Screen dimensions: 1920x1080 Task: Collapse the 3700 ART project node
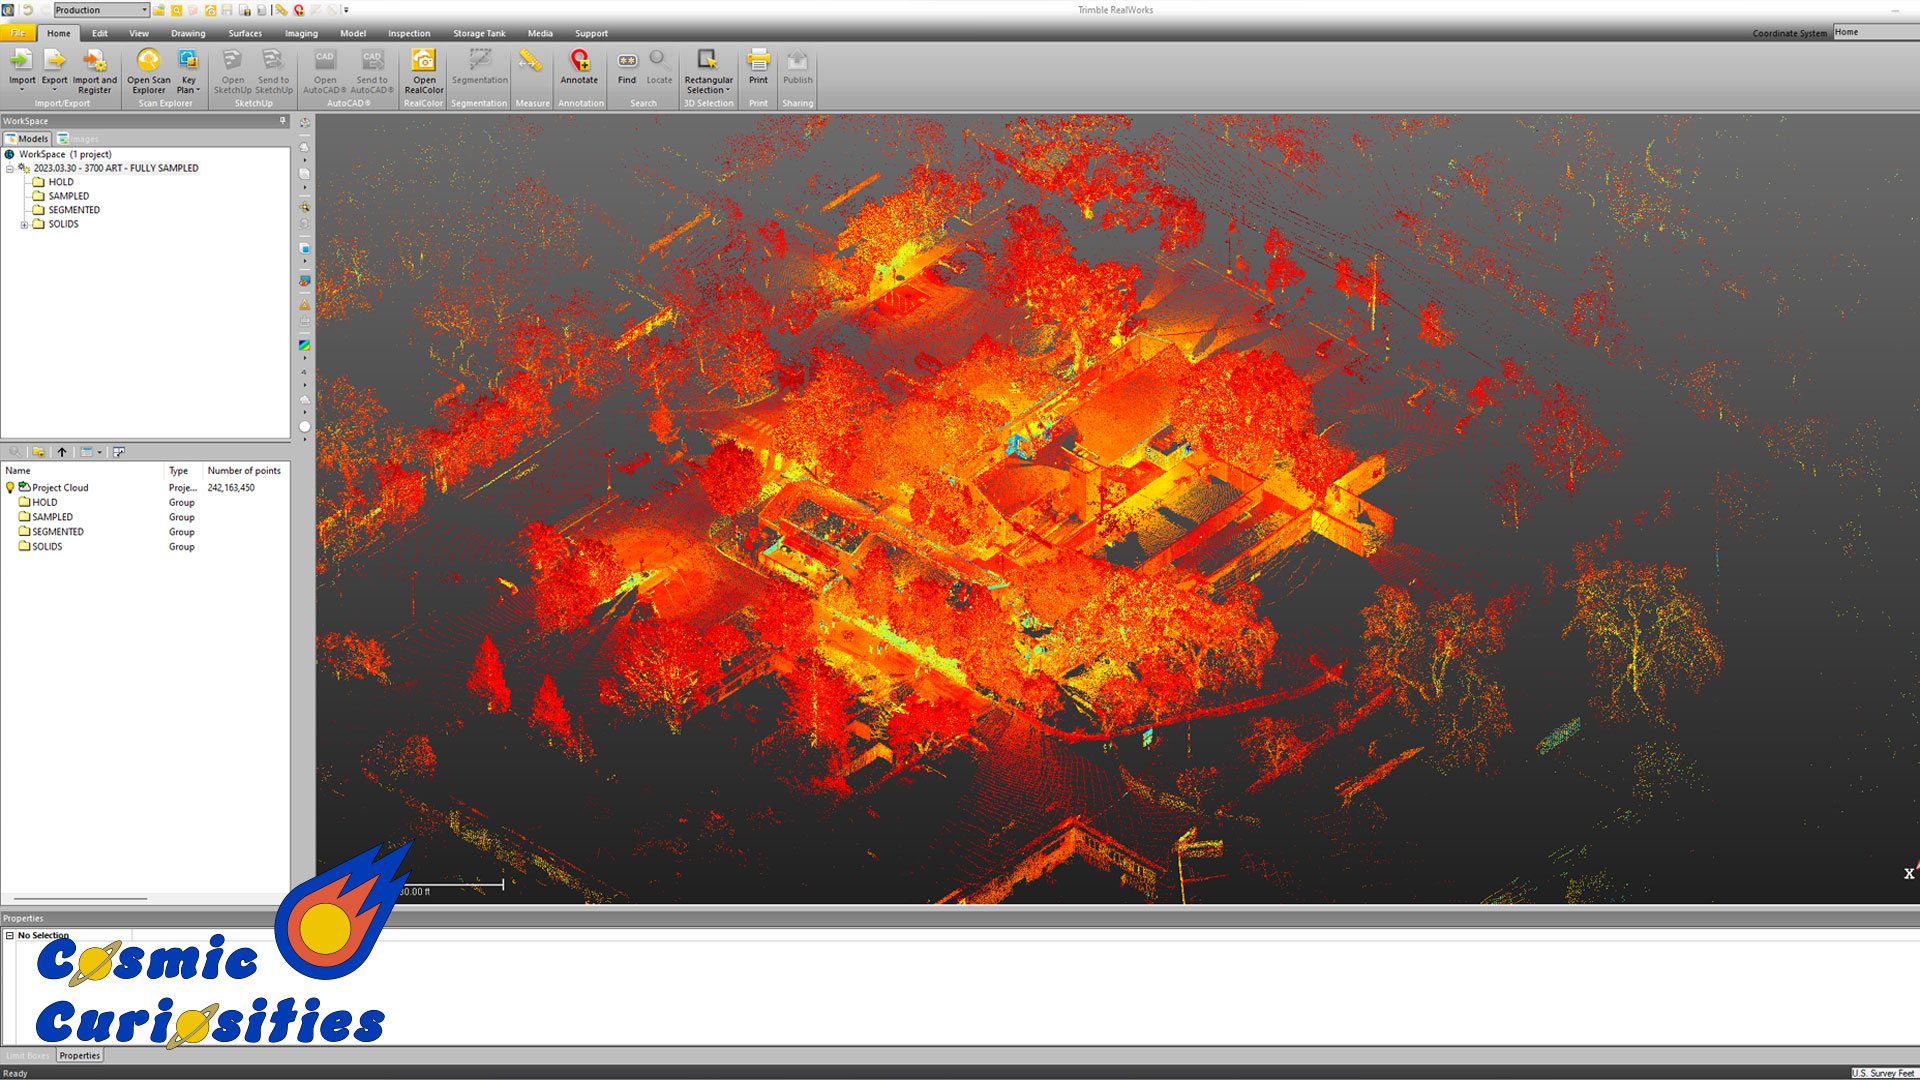tap(10, 169)
